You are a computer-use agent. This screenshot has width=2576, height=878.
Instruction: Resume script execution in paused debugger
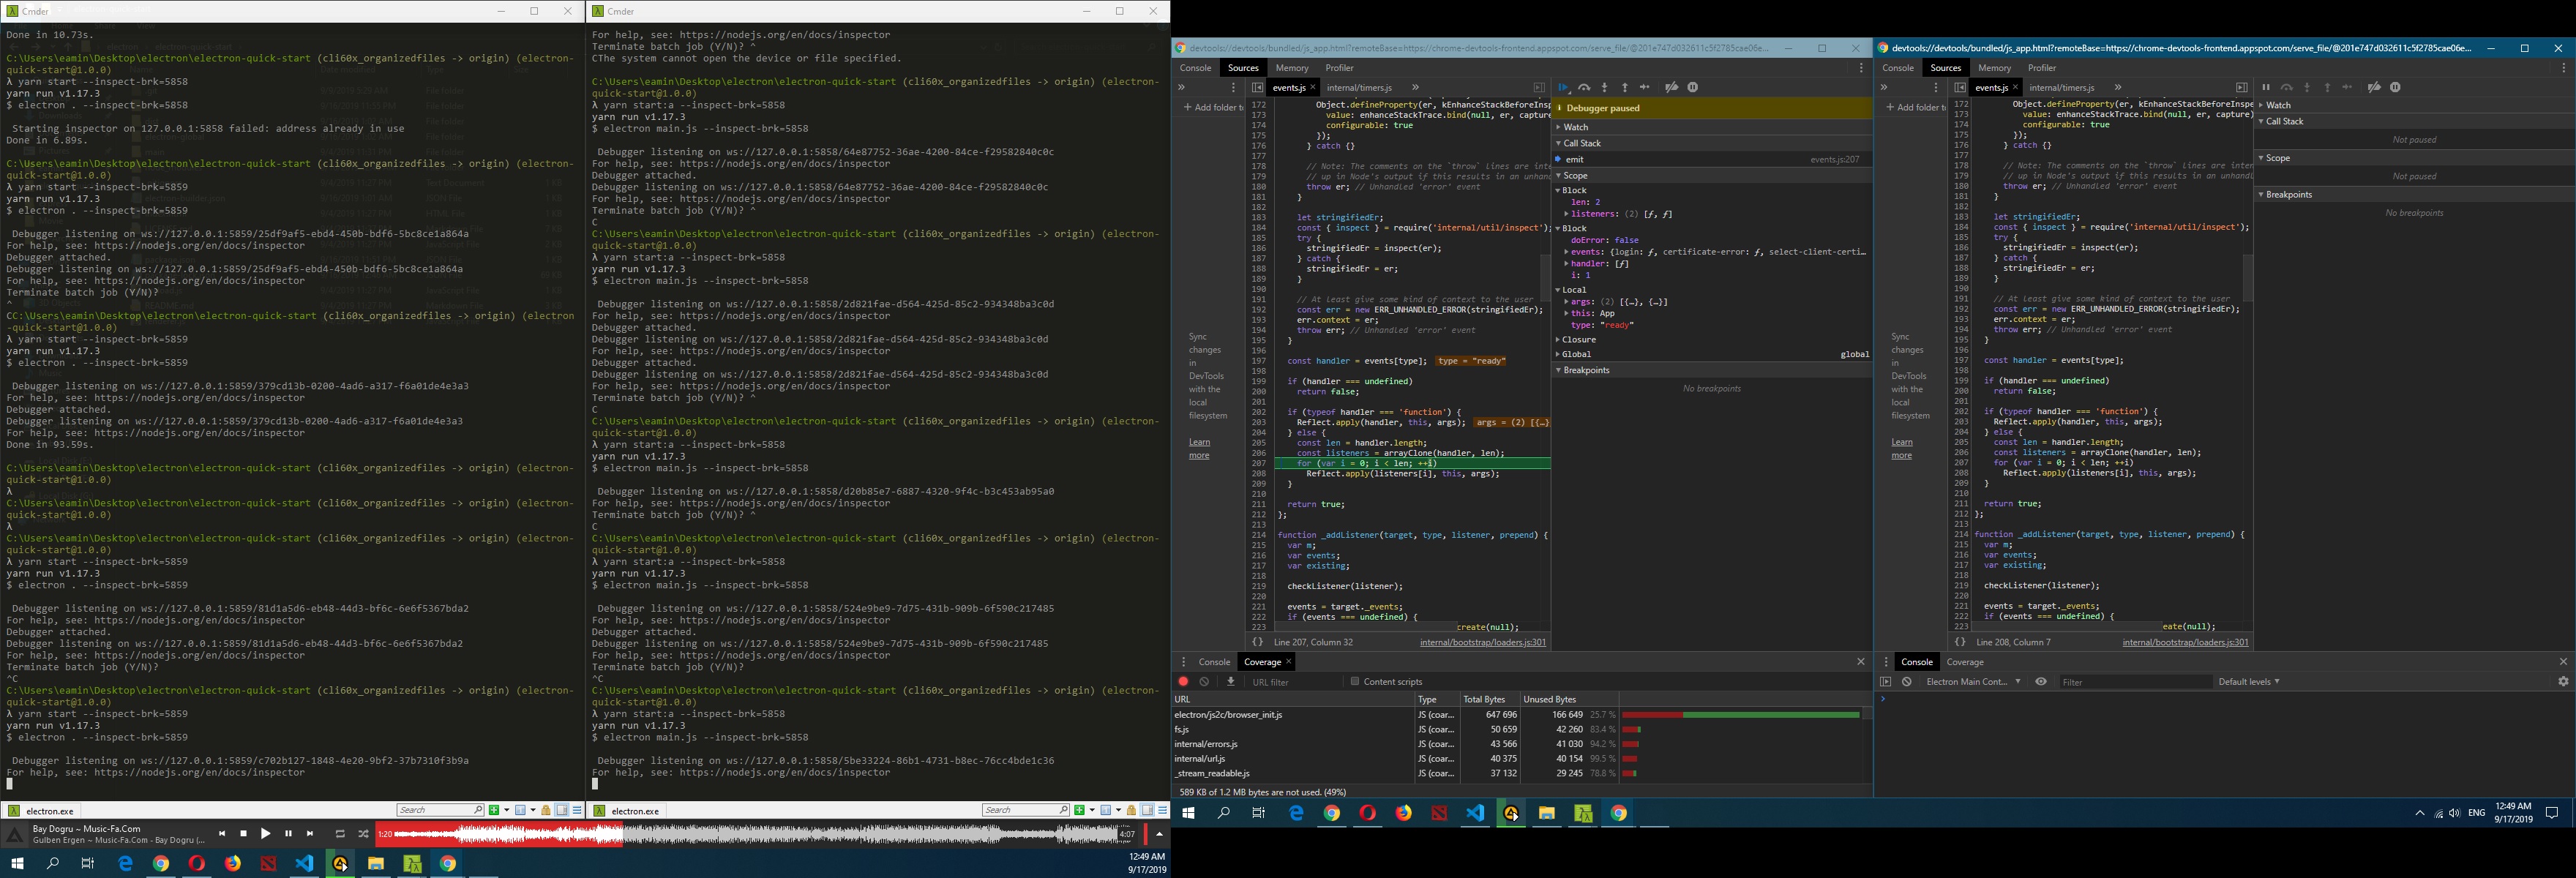click(x=1563, y=88)
